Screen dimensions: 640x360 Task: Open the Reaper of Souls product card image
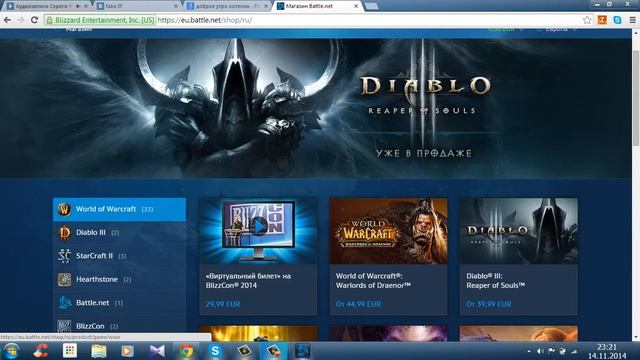[519, 231]
